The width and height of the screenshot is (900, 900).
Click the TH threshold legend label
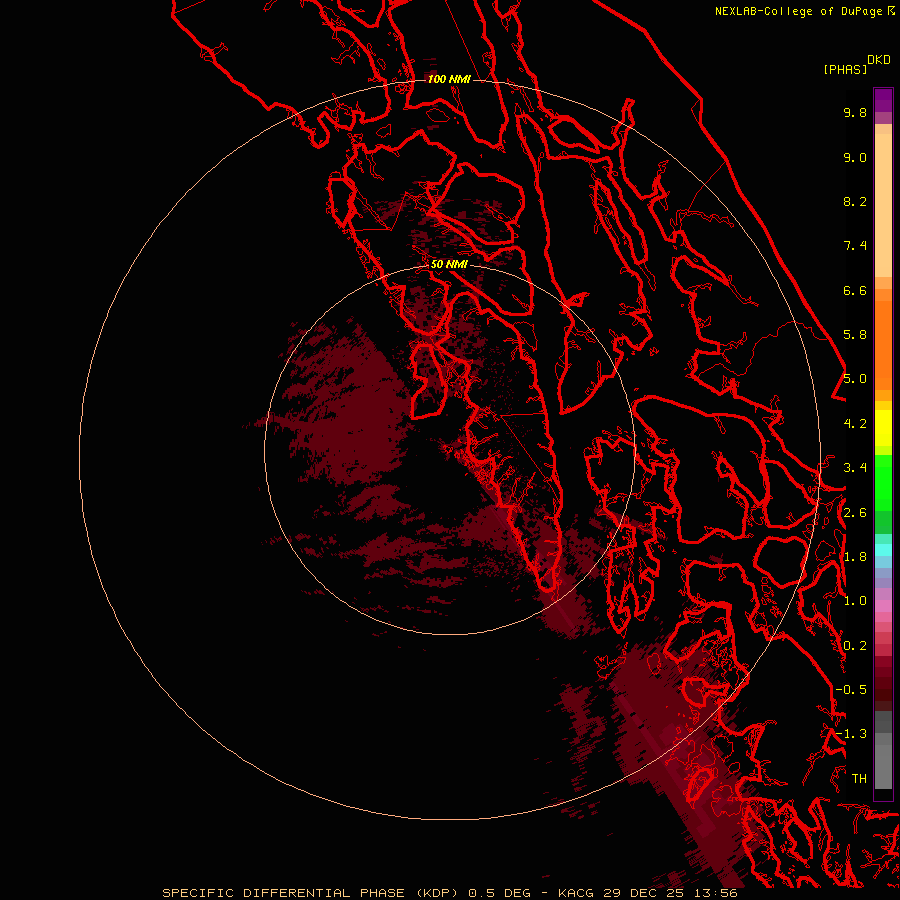[859, 779]
